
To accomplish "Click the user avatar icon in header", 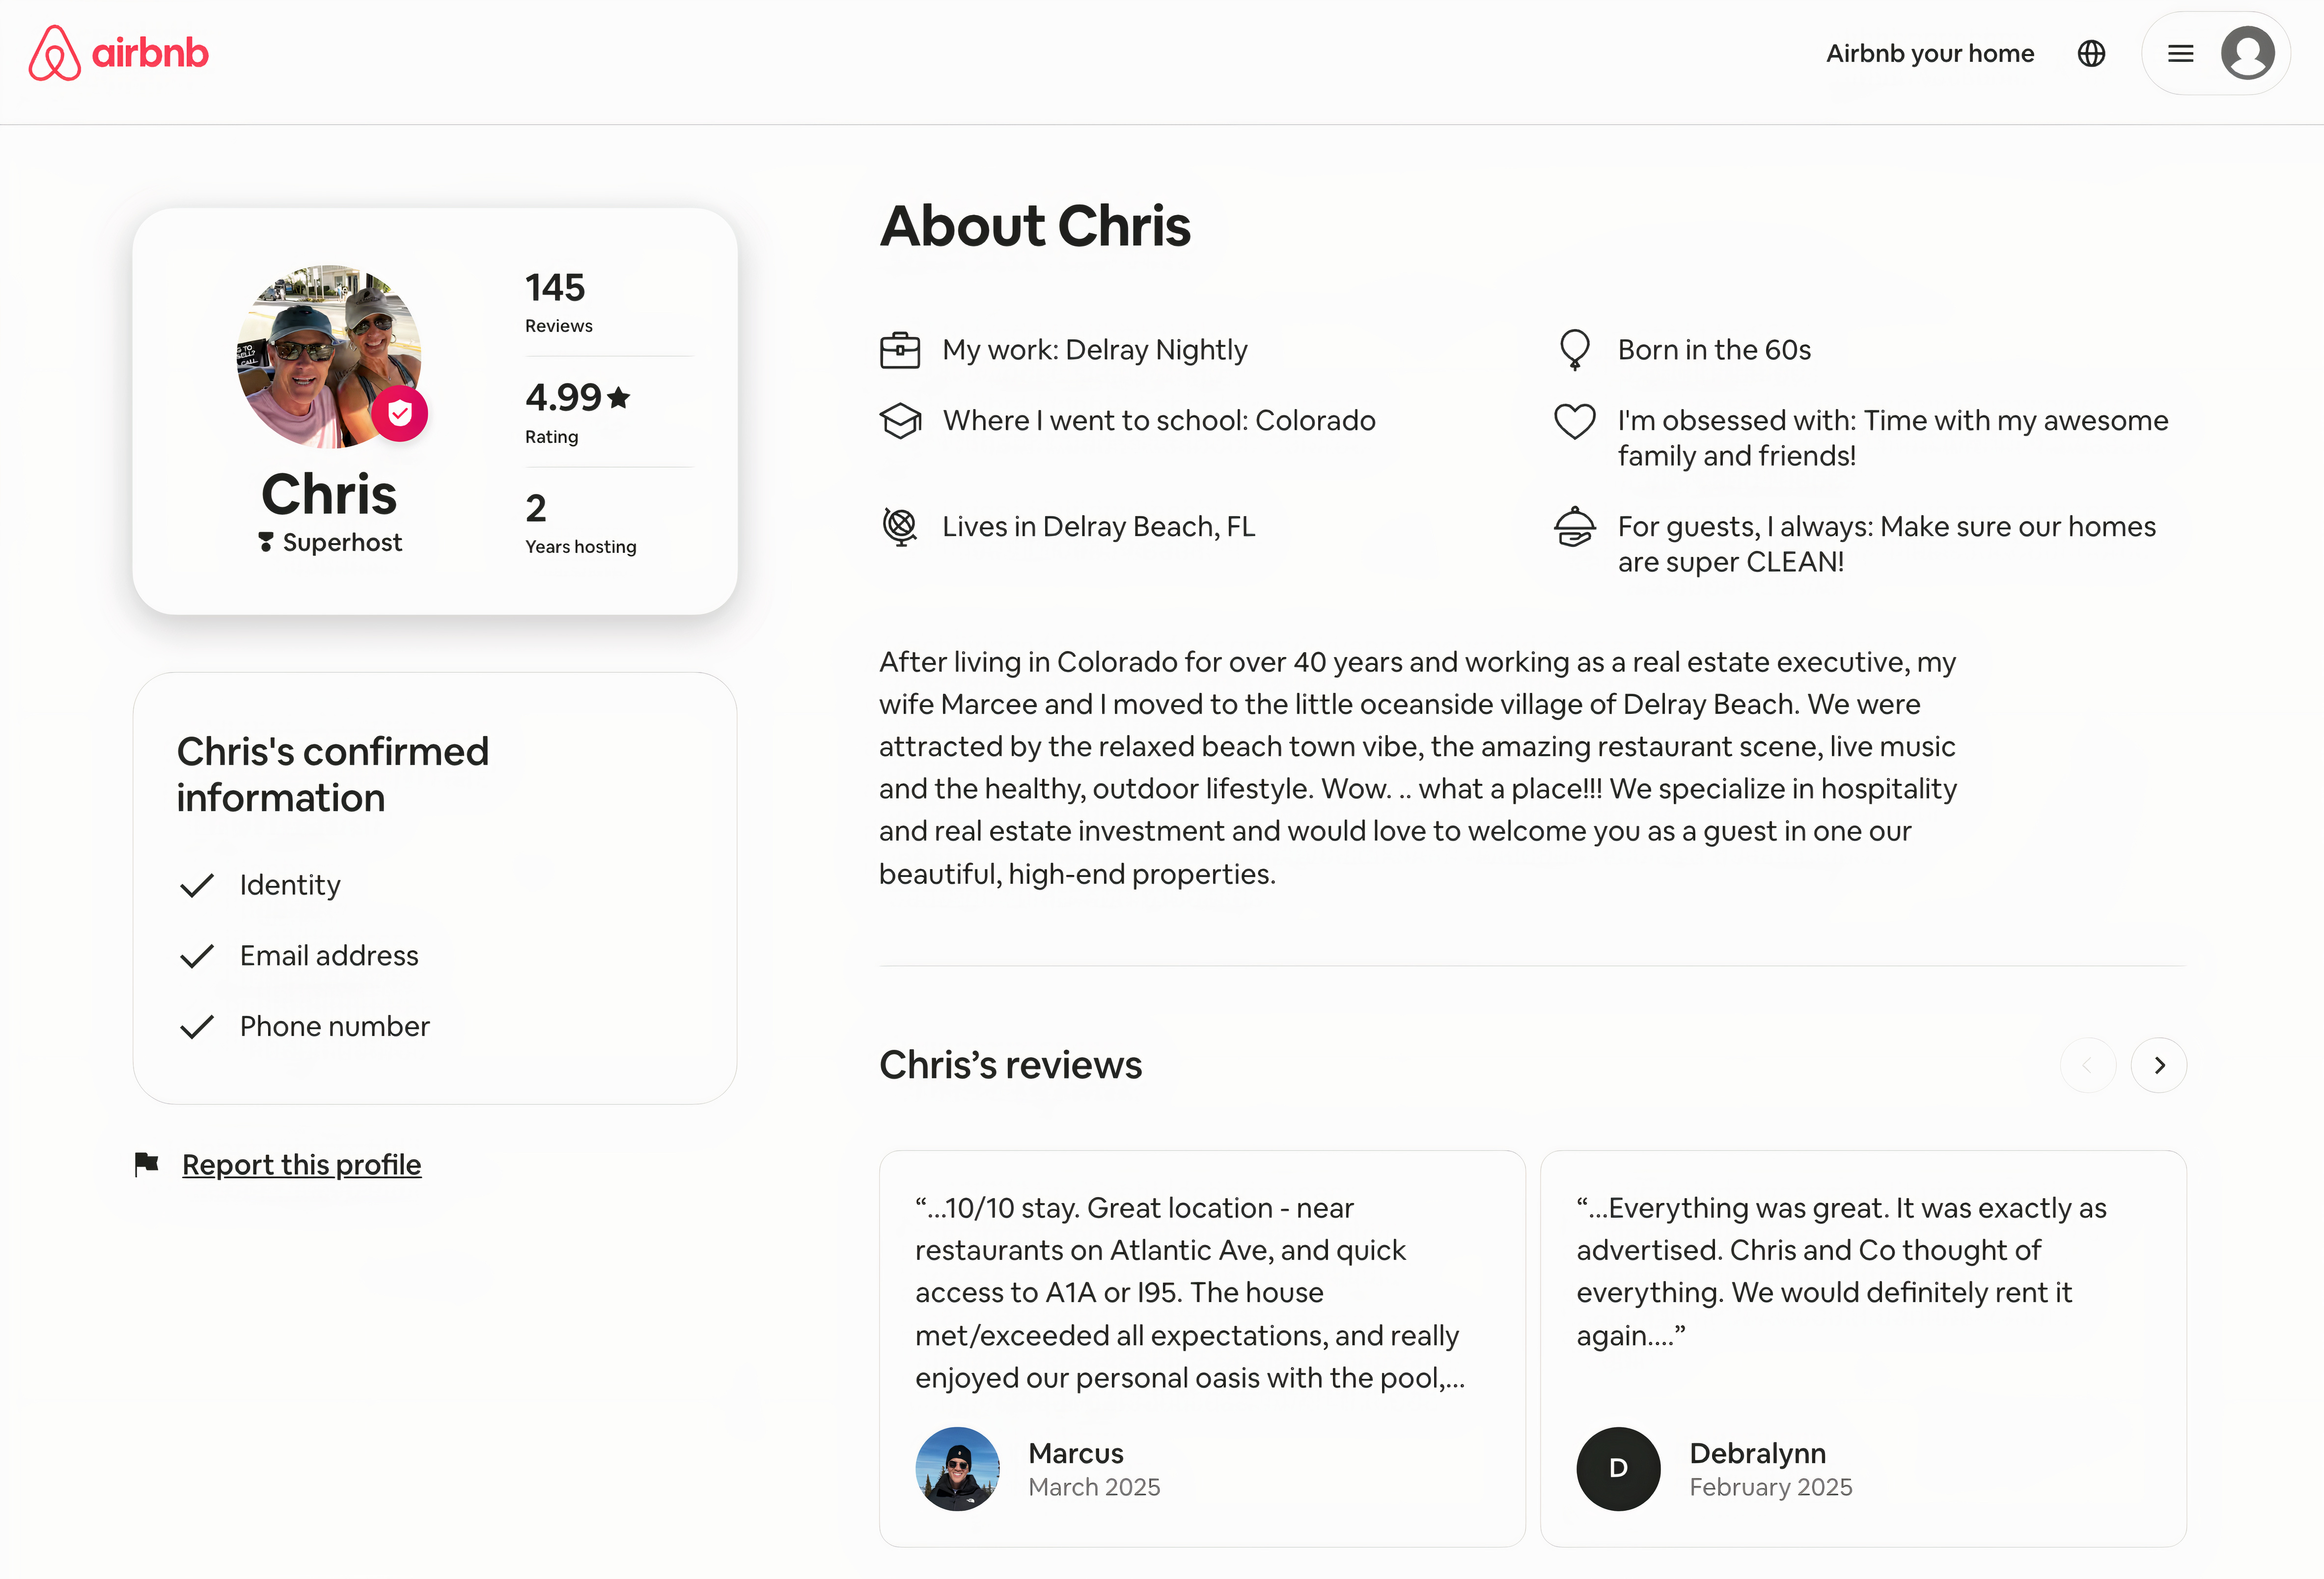I will (2248, 53).
